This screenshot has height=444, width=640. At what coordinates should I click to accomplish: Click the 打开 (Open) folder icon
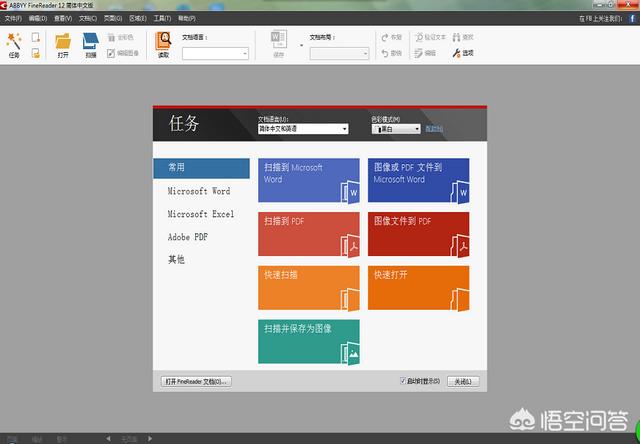pos(63,43)
